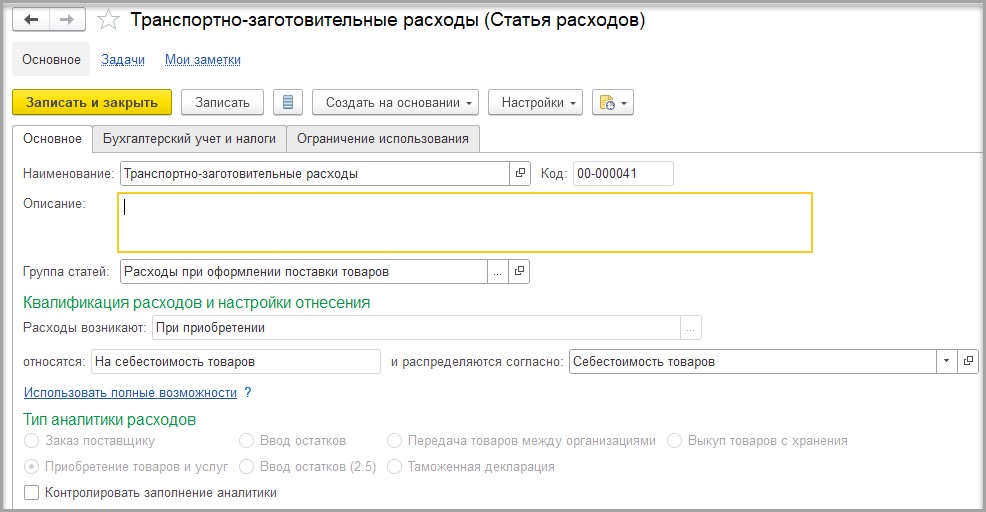This screenshot has width=986, height=512.
Task: Click into the Описание text area
Action: tap(465, 223)
